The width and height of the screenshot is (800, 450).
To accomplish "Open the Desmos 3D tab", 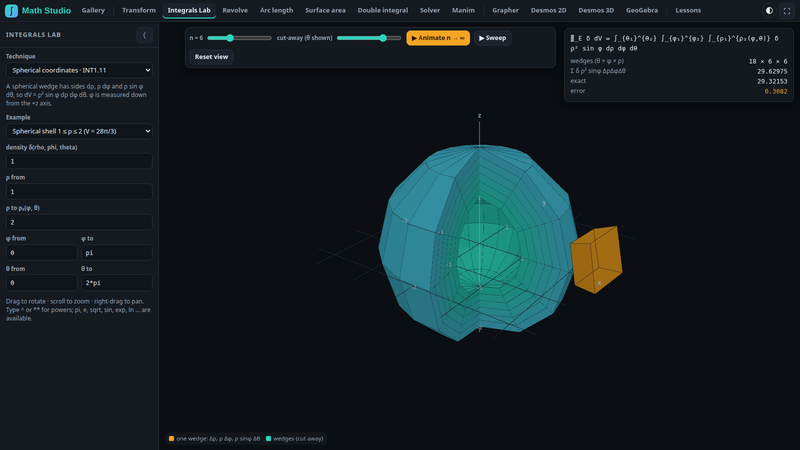I will [596, 10].
